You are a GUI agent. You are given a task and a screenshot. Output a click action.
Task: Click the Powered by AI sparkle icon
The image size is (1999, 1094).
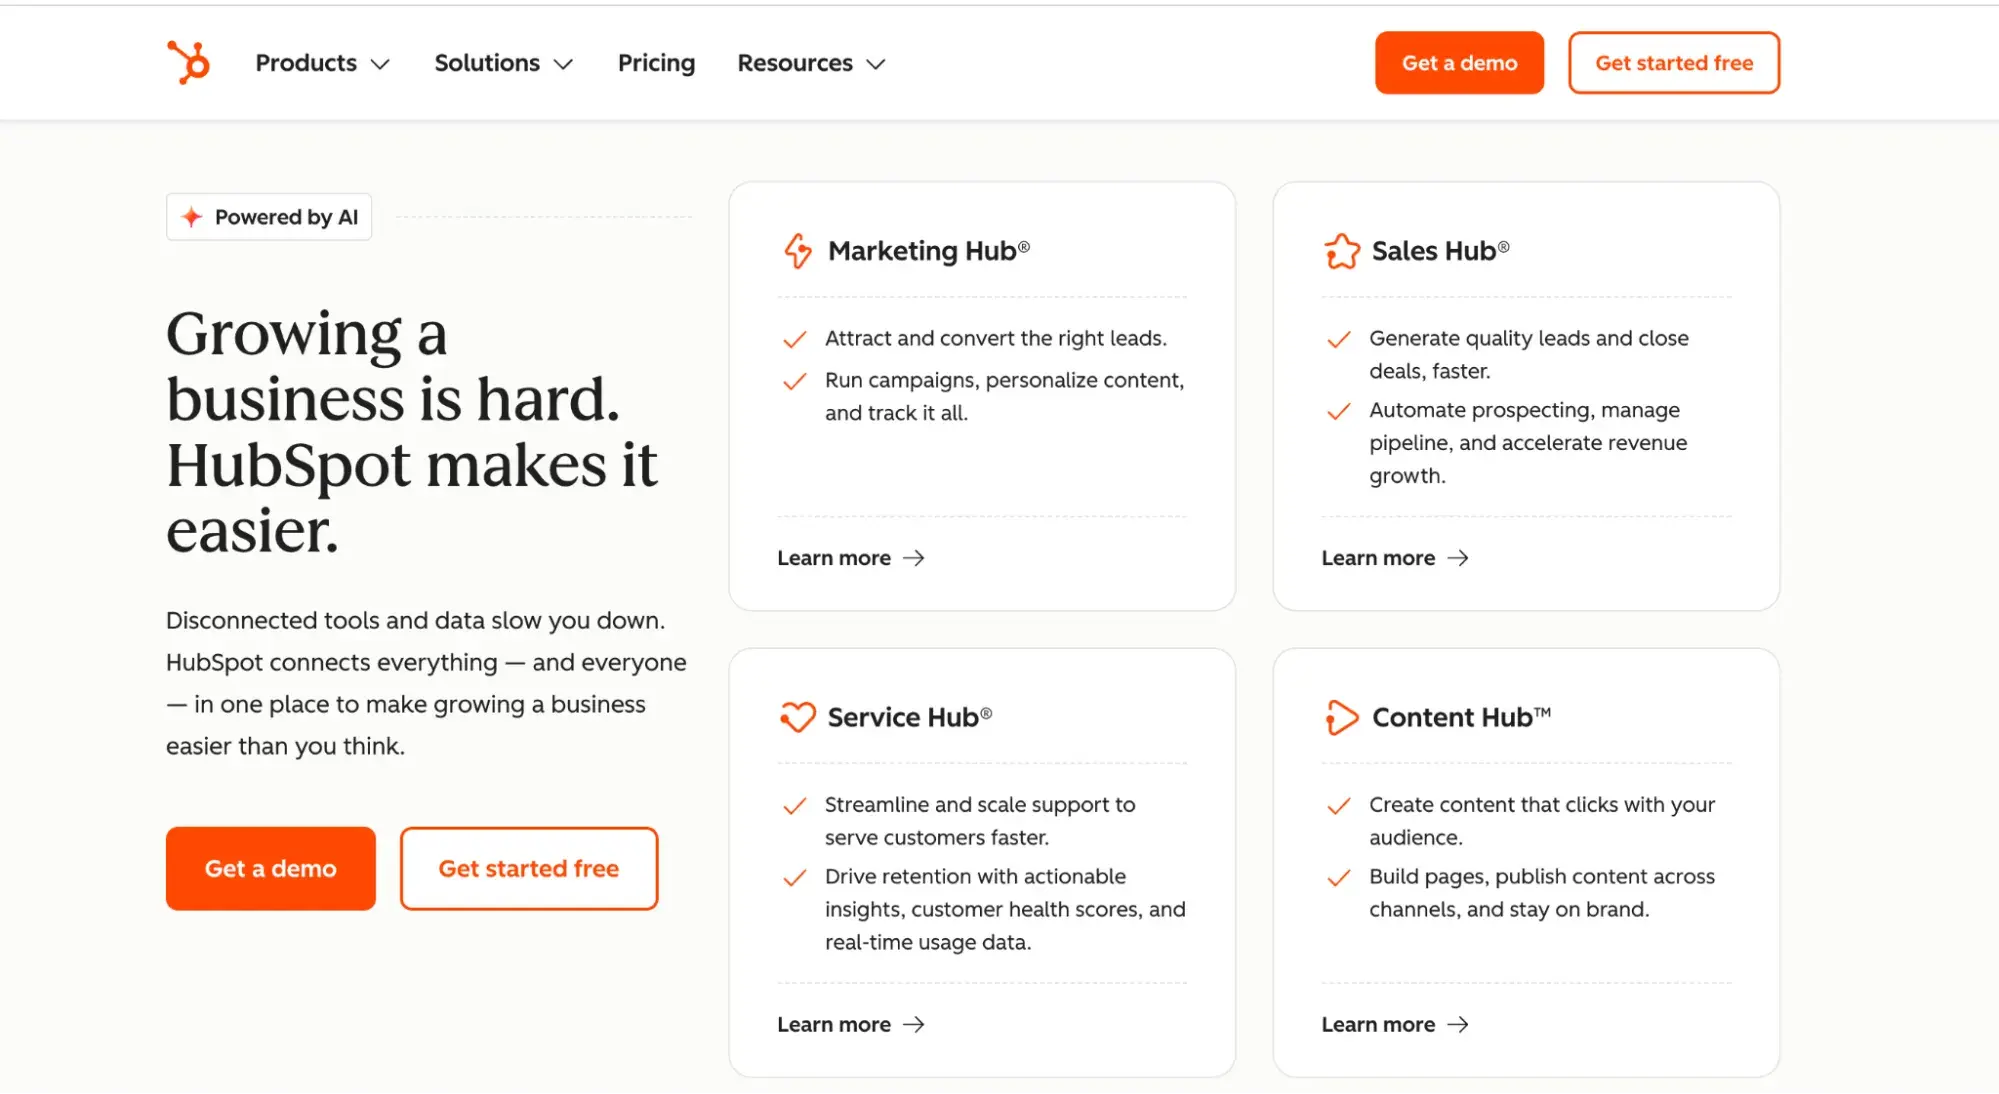click(191, 217)
